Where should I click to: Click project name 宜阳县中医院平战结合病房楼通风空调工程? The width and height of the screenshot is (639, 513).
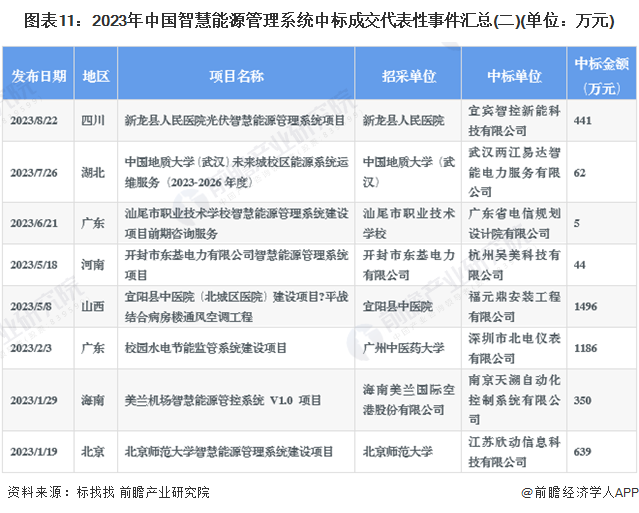236,306
